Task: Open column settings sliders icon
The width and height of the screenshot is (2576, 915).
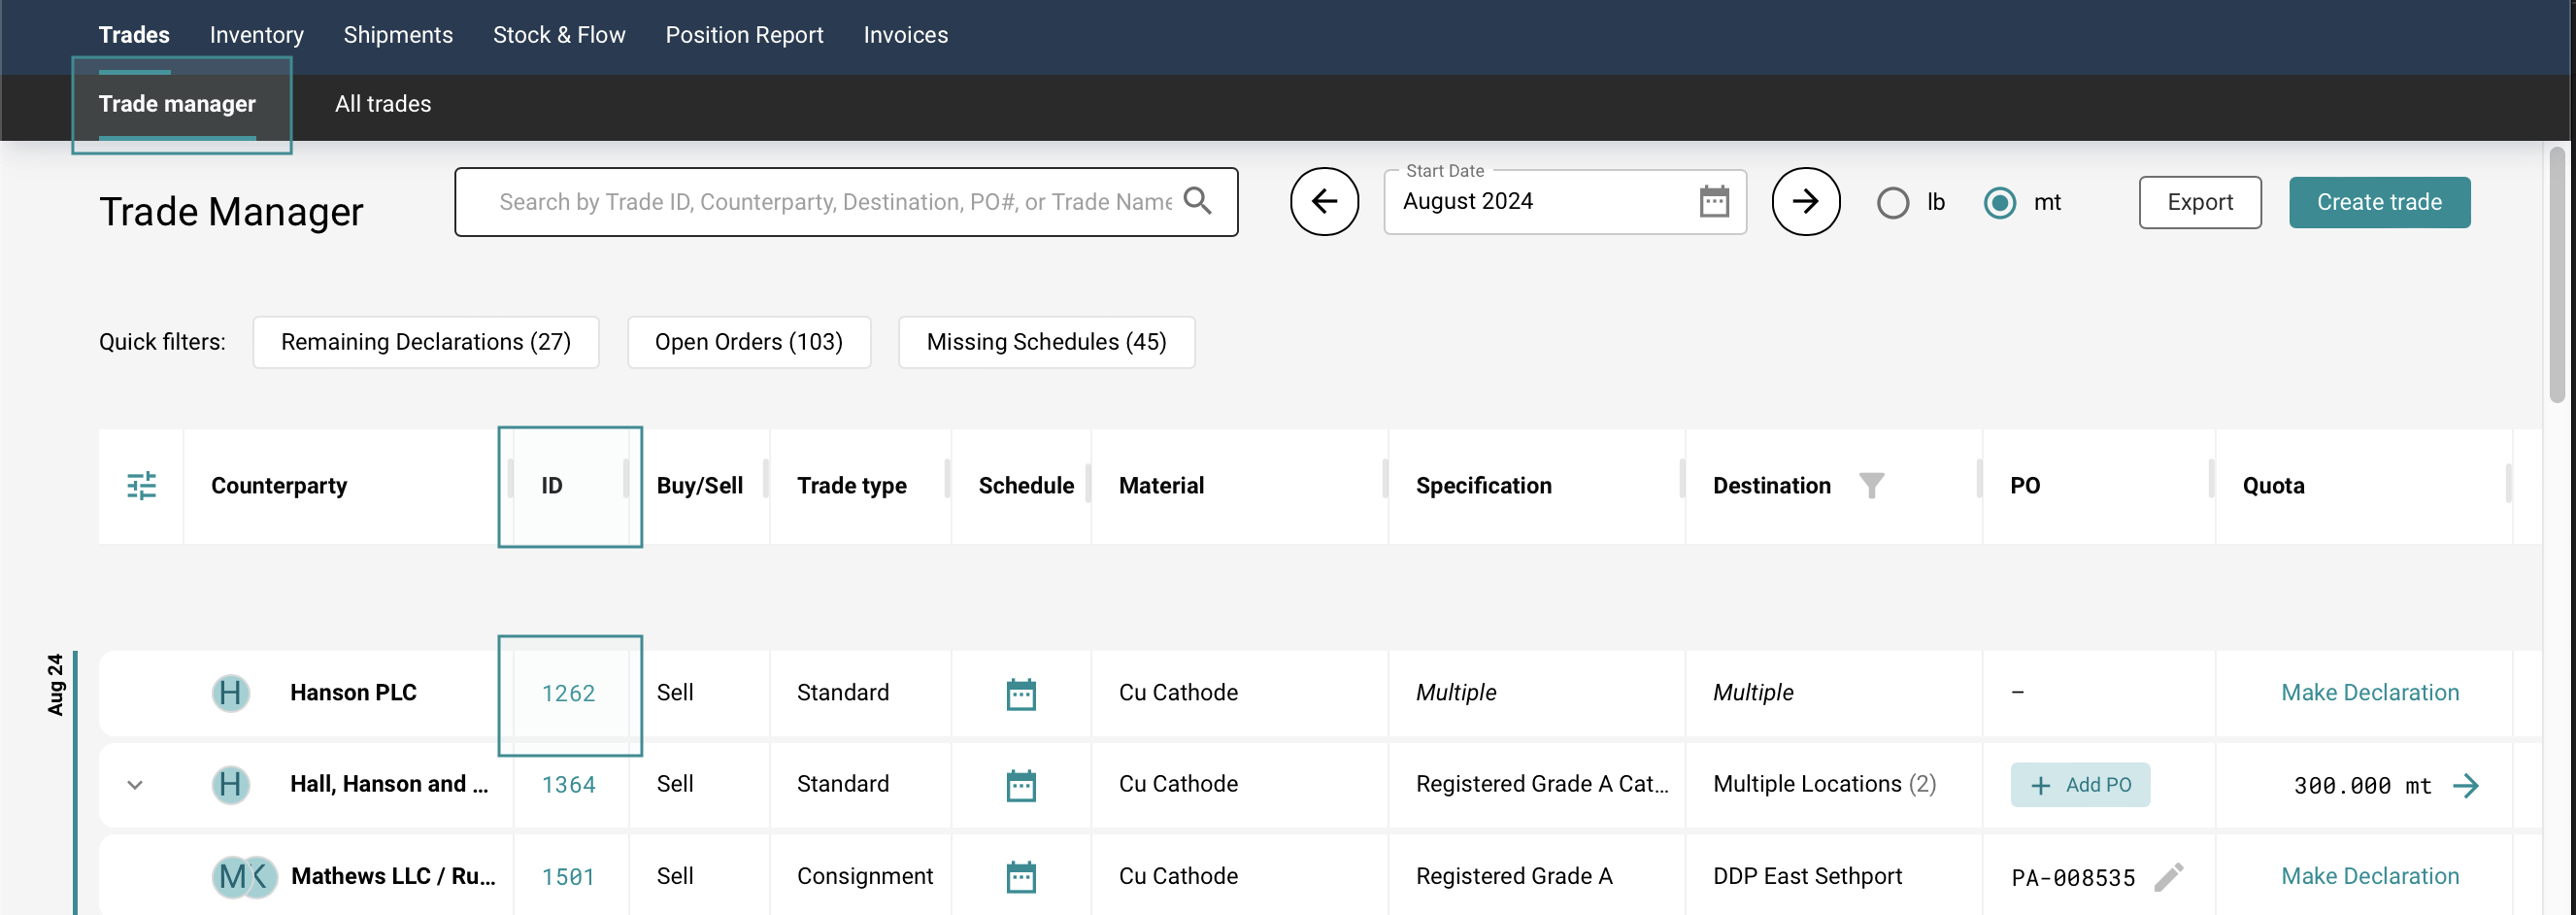Action: click(x=141, y=486)
